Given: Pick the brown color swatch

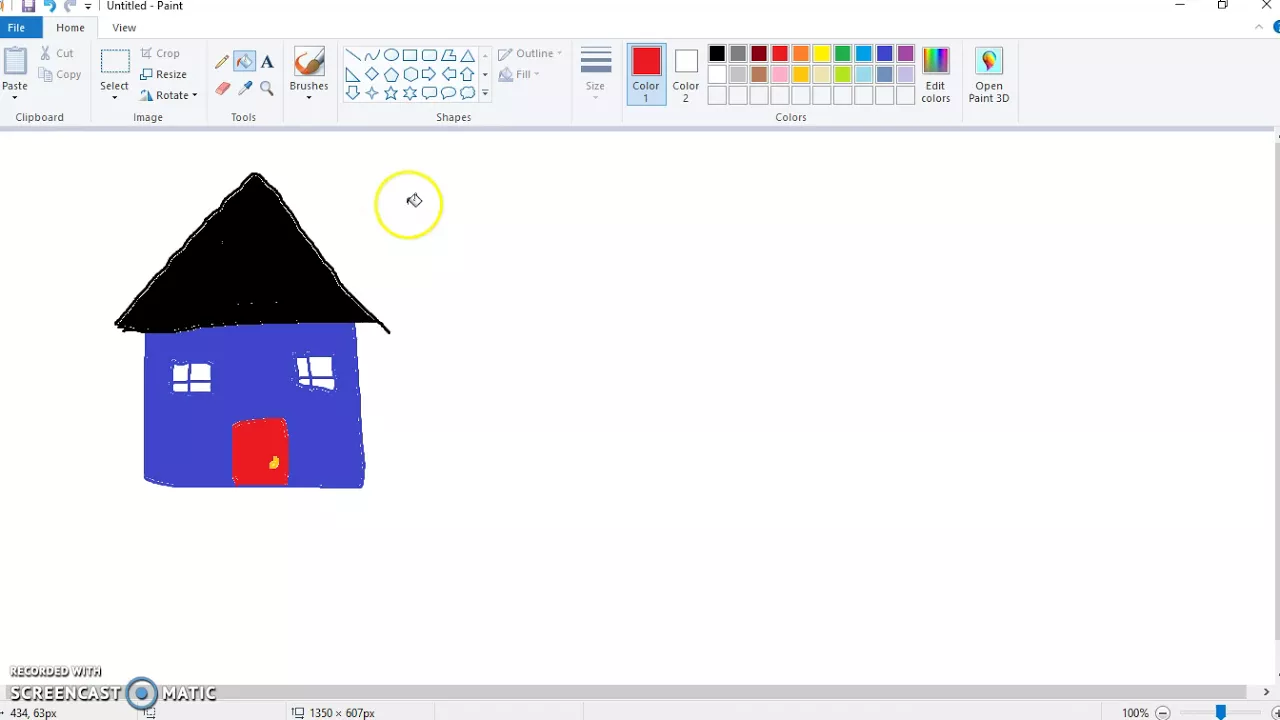Looking at the screenshot, I should click(759, 75).
